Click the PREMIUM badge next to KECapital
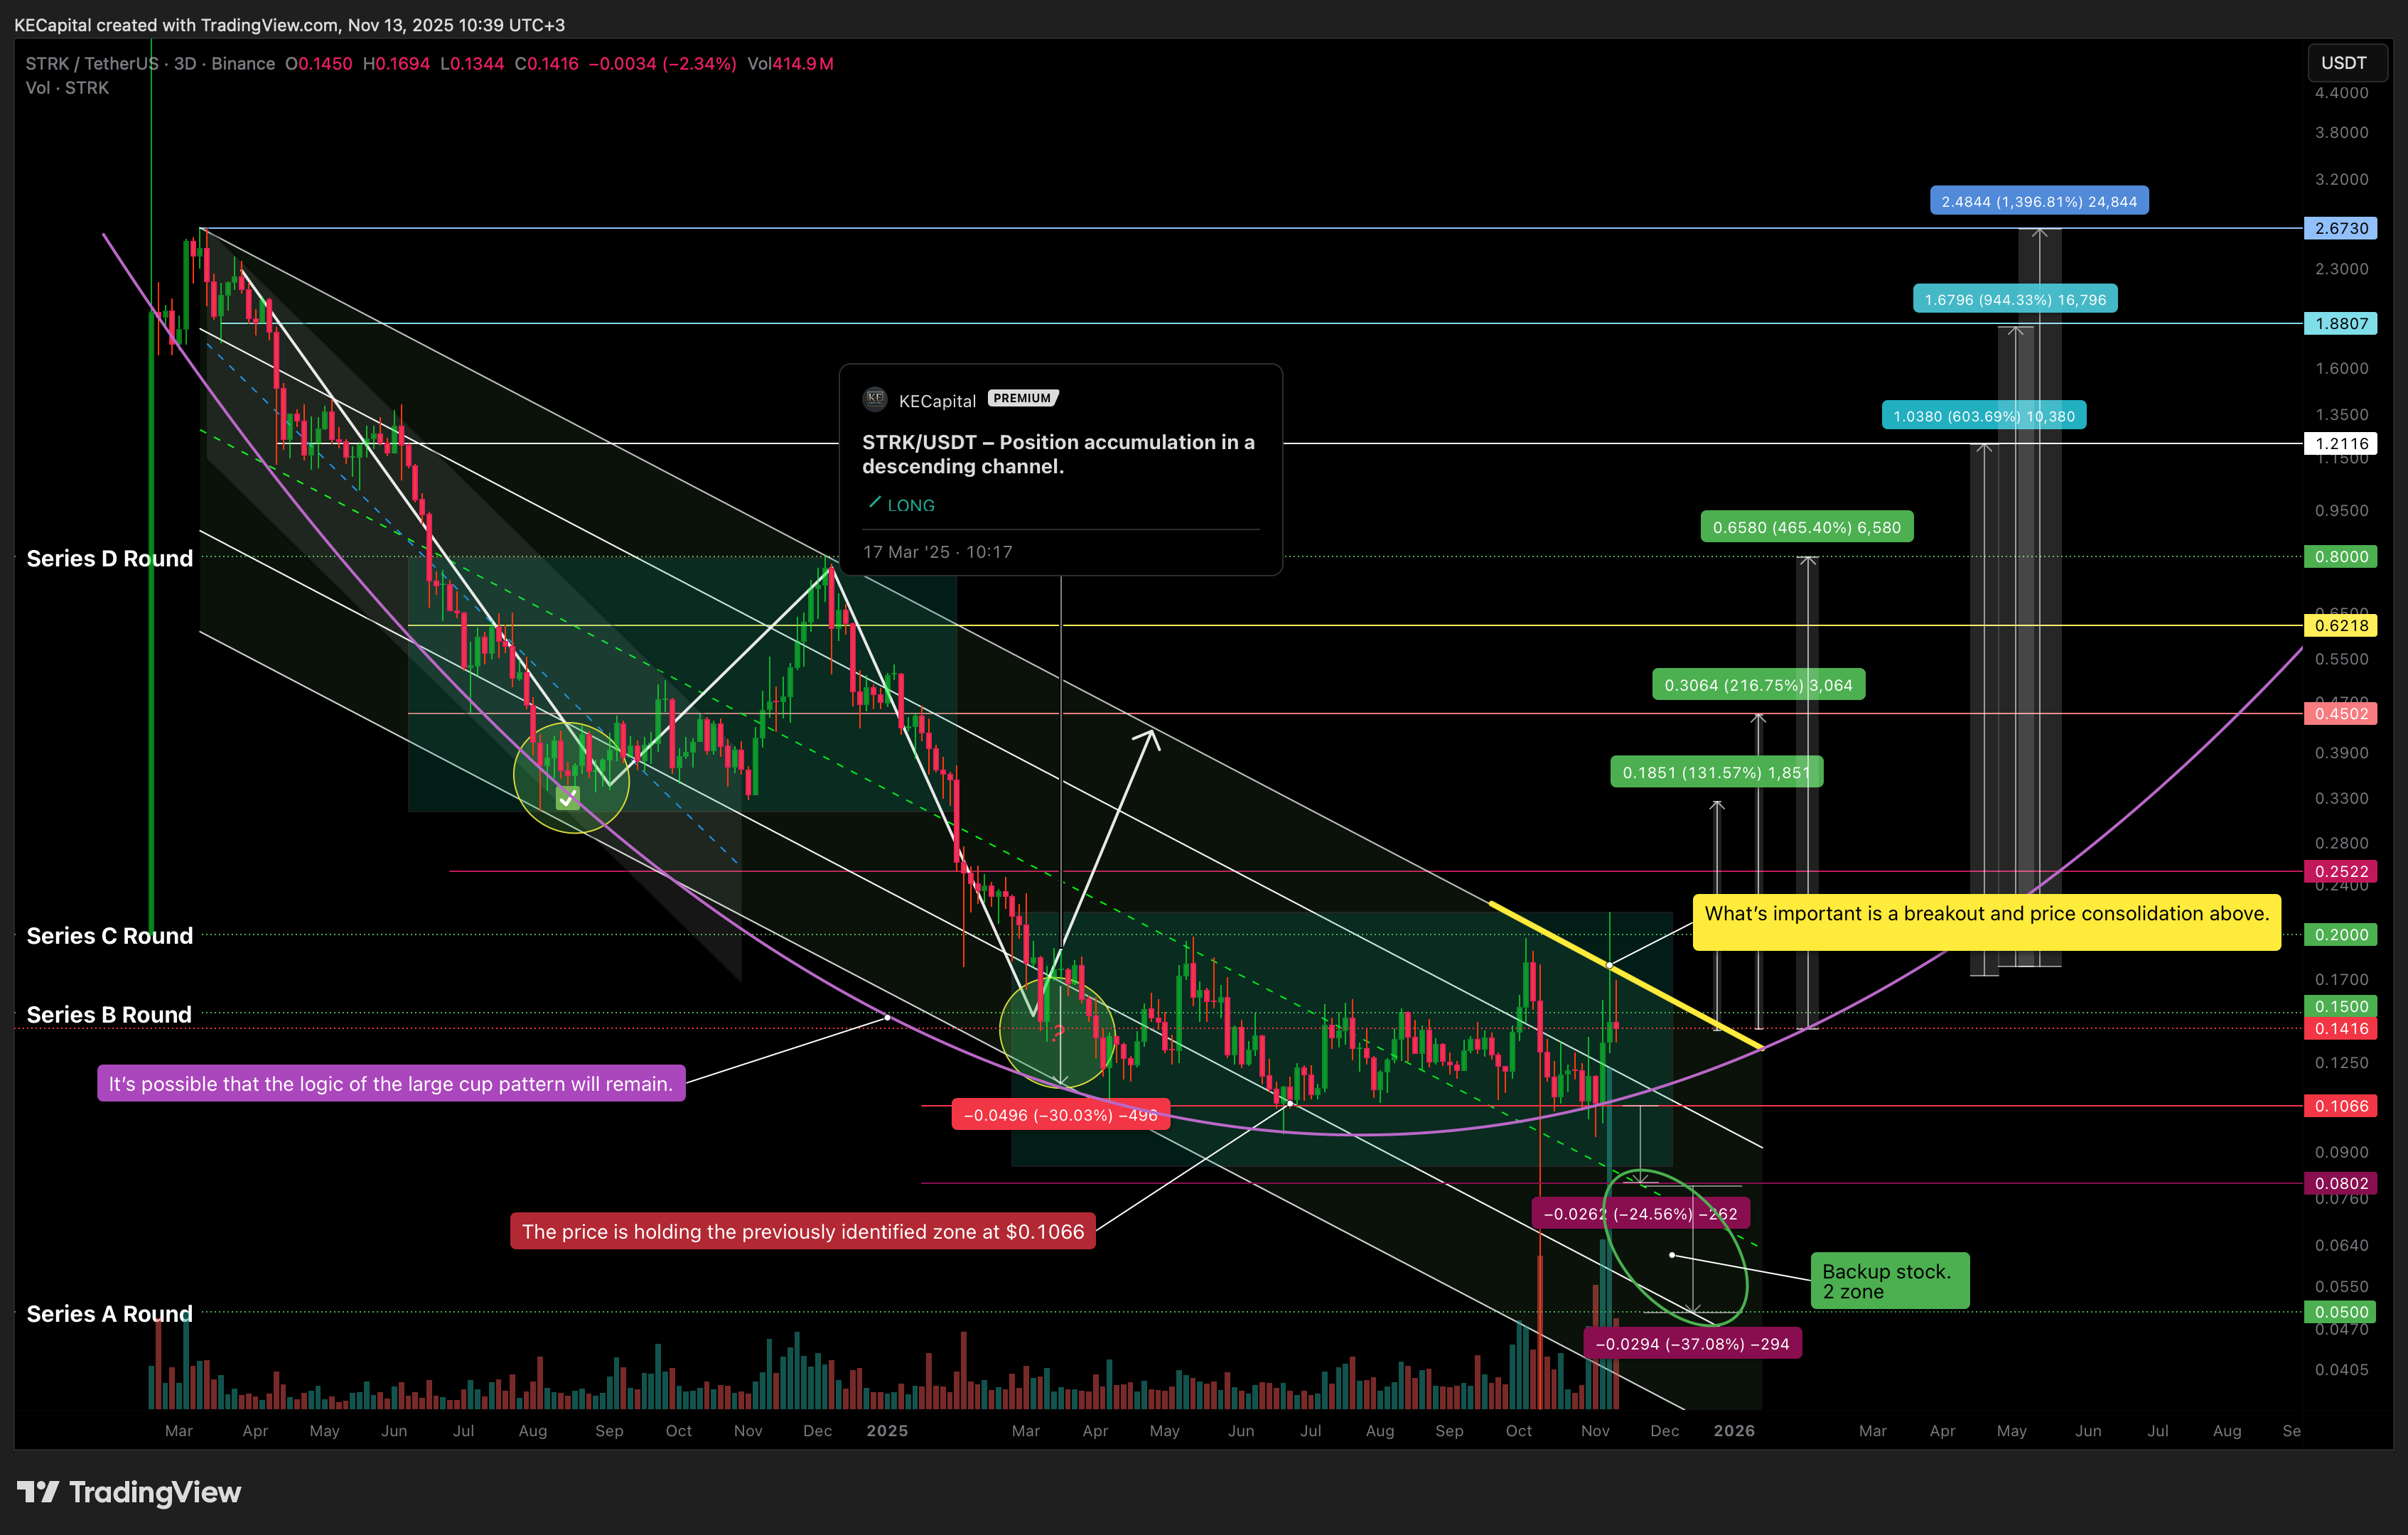The width and height of the screenshot is (2408, 1535). click(1022, 398)
